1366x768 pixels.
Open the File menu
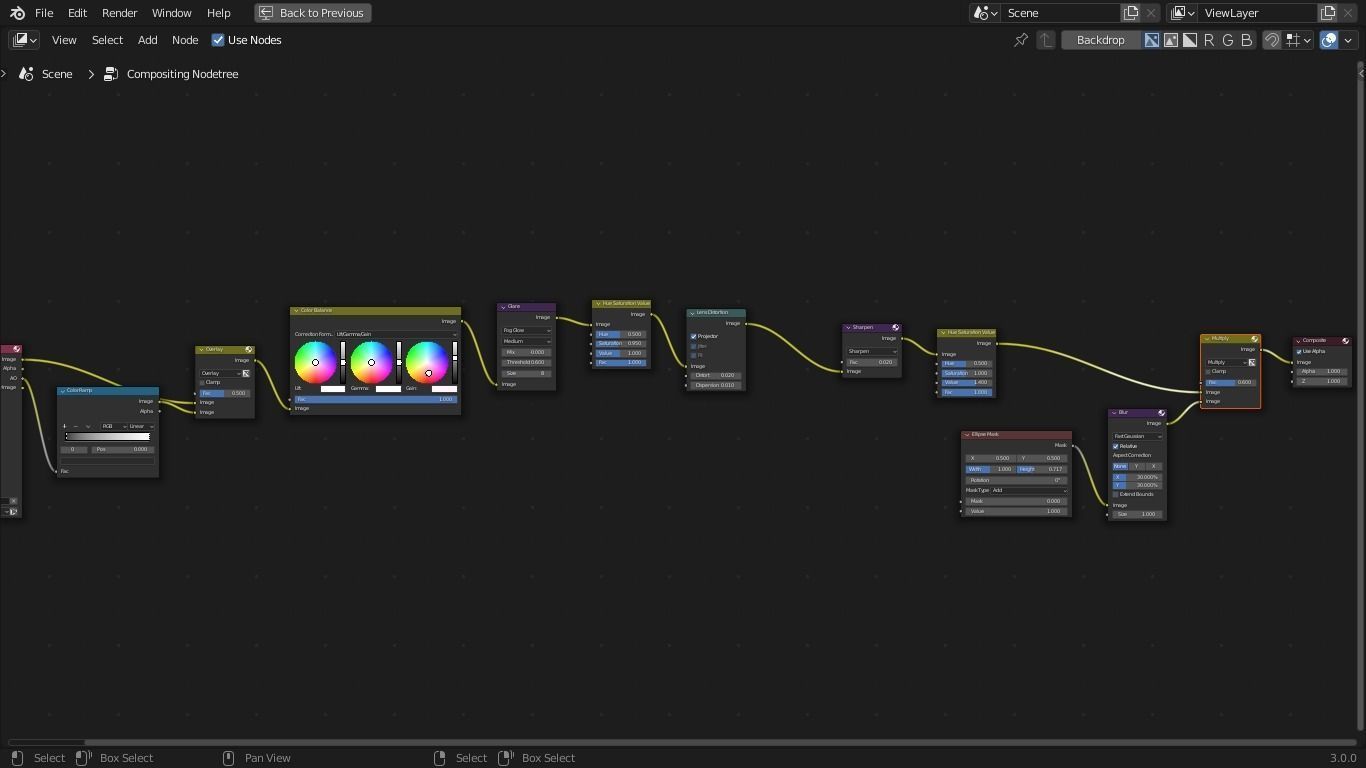[44, 13]
